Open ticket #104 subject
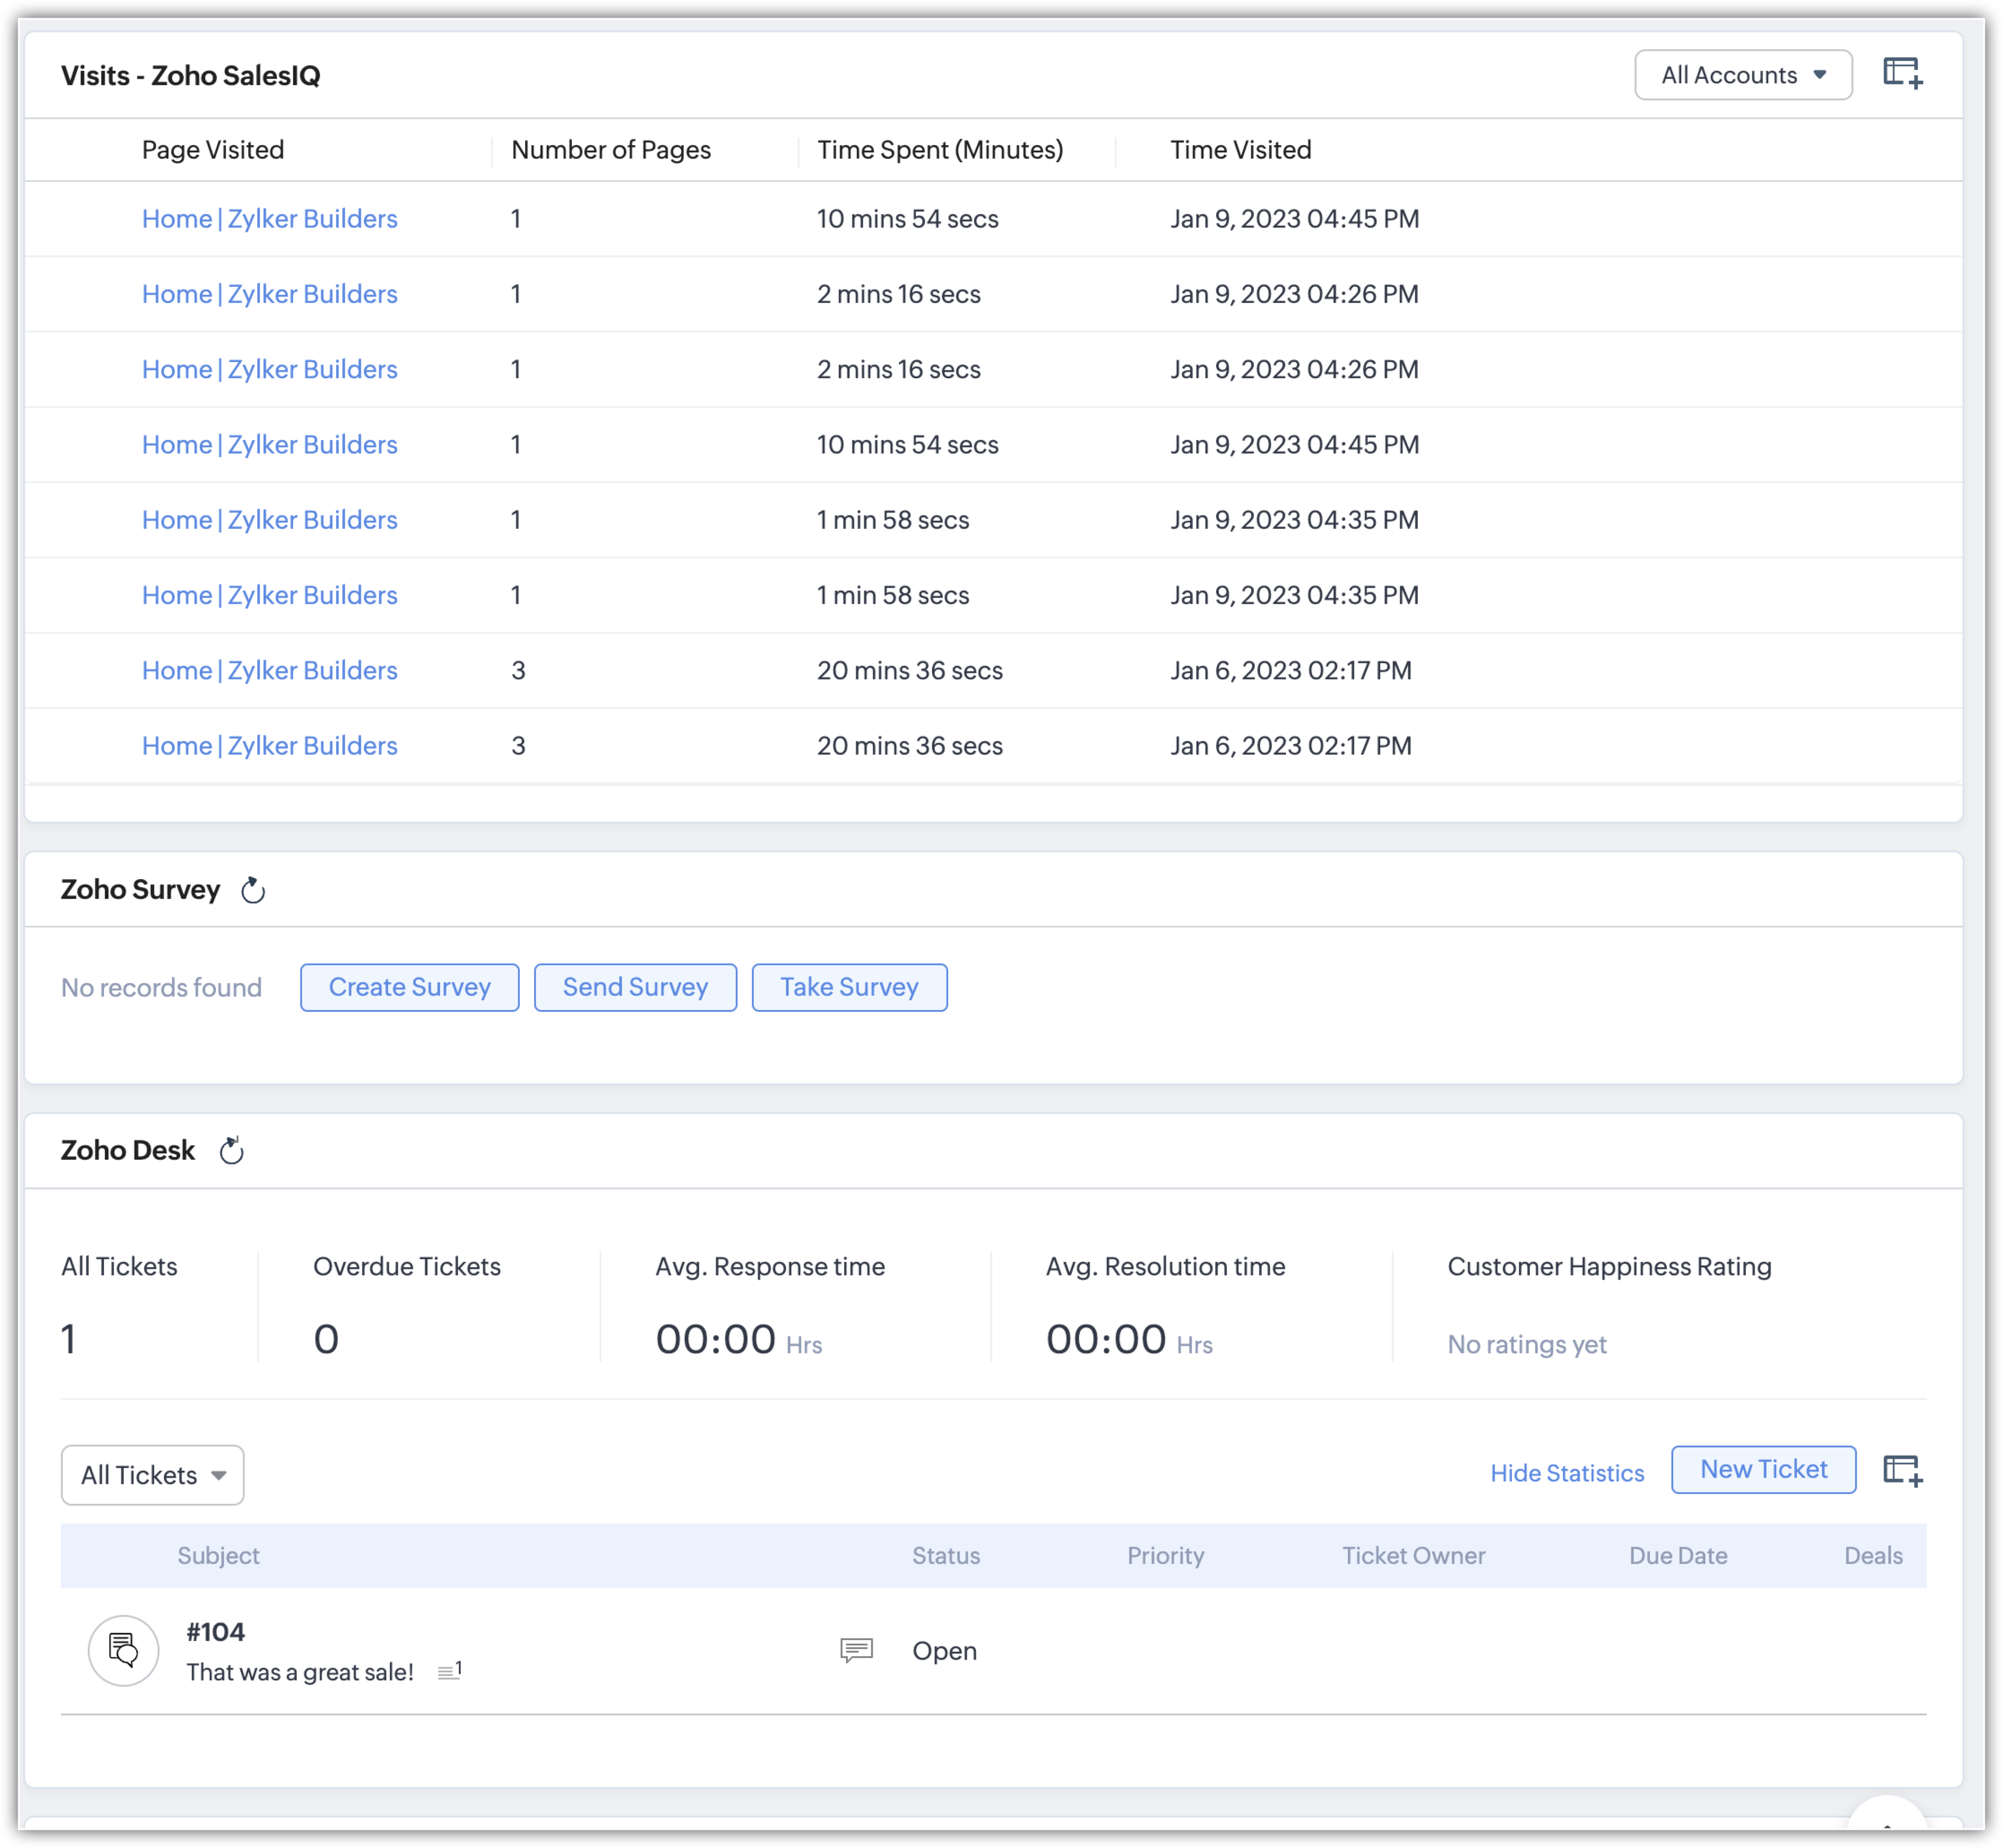Screen dimensions: 2003x1848 point(300,1671)
